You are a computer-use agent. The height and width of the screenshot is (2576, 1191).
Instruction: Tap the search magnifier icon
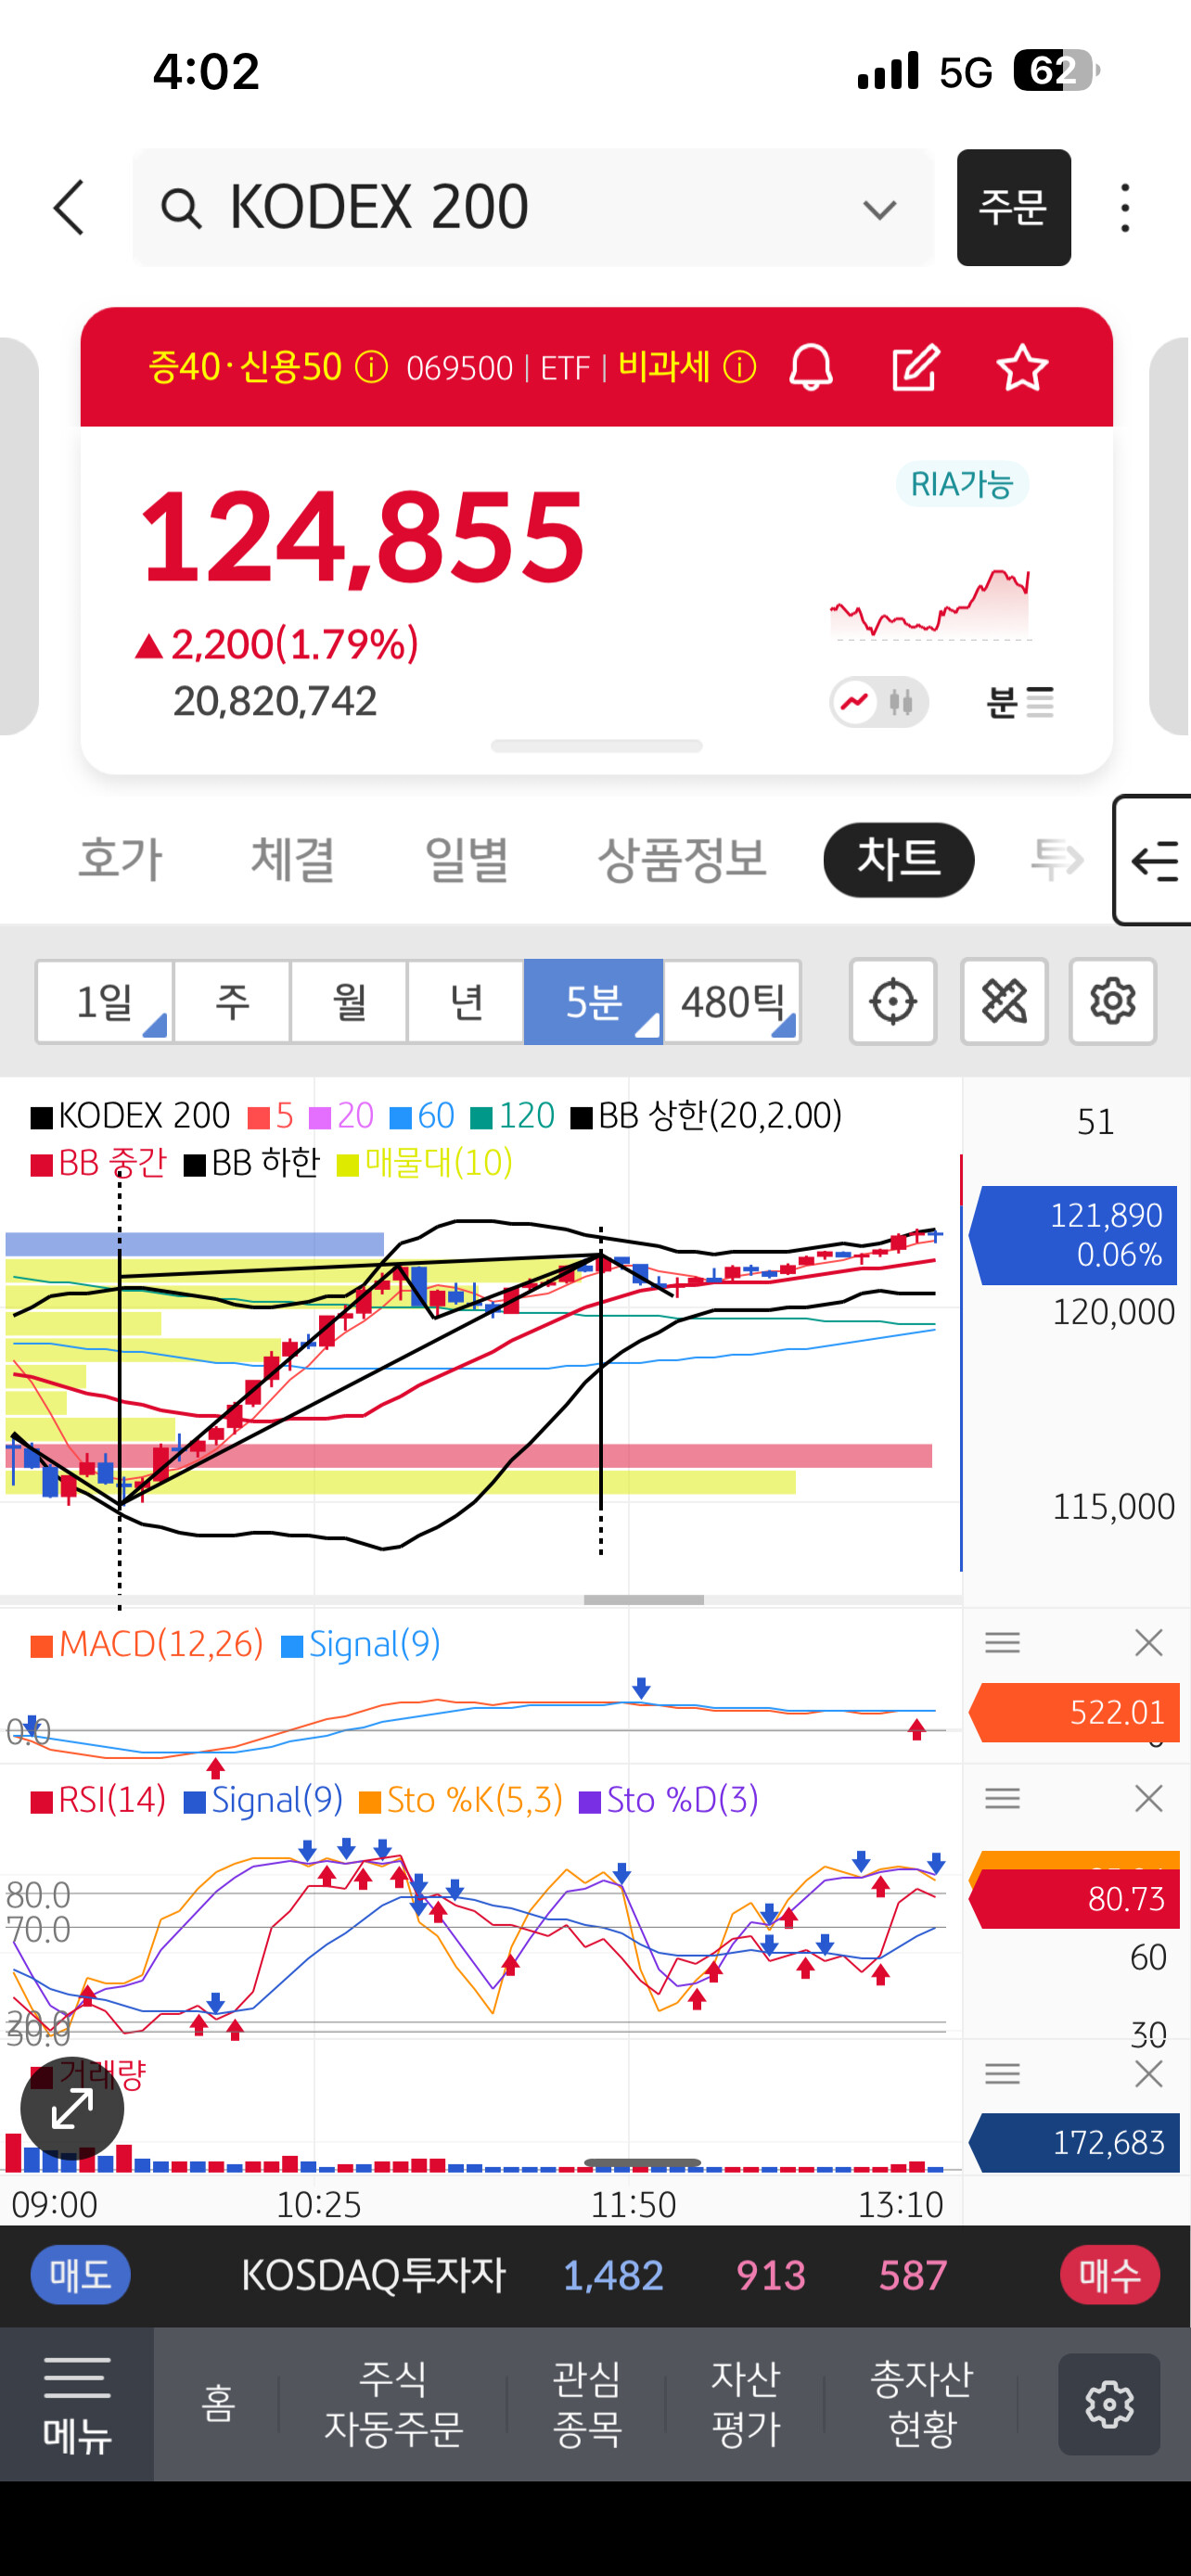[181, 209]
